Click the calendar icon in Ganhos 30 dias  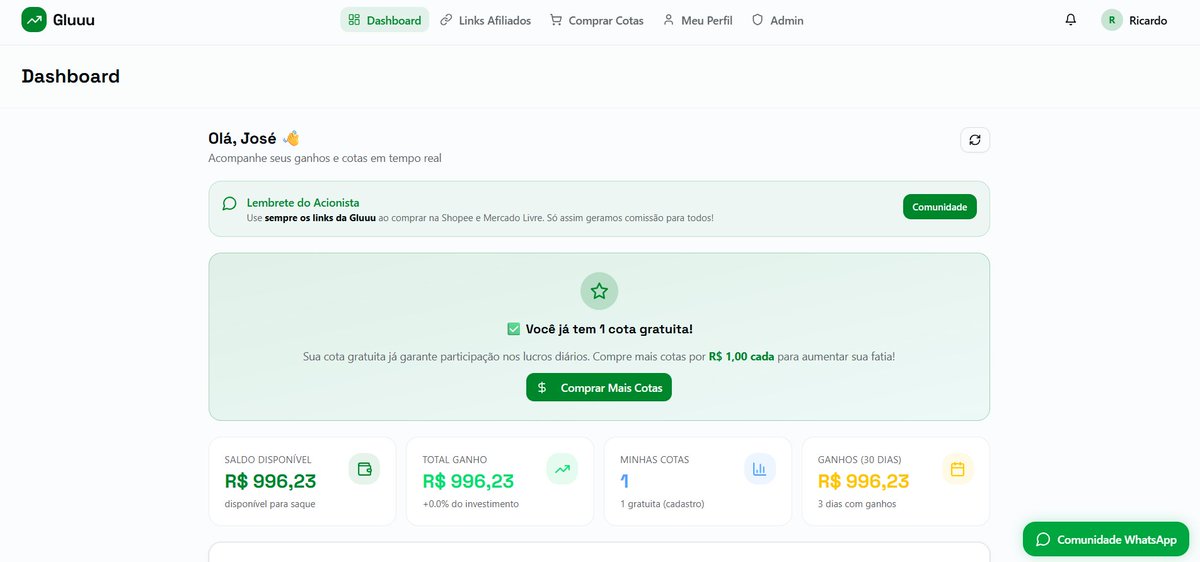point(957,469)
